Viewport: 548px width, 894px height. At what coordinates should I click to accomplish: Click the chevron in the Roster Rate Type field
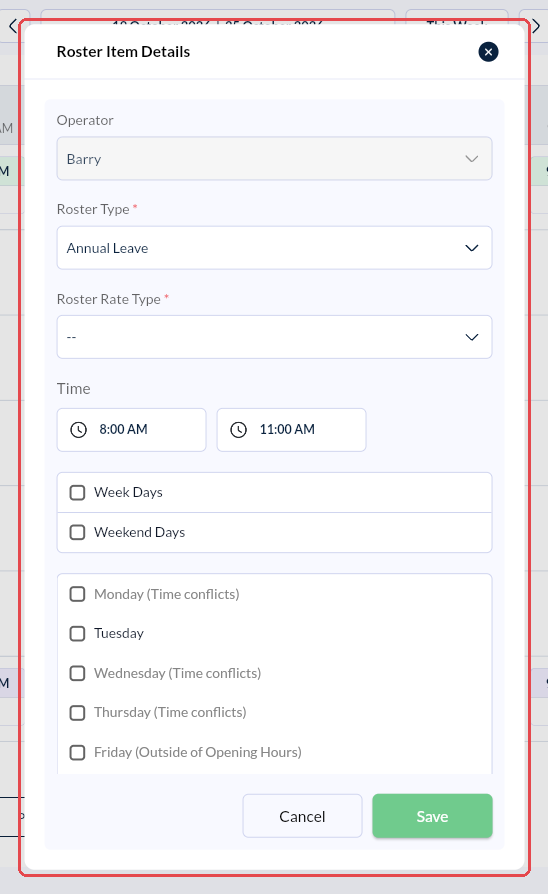click(472, 337)
